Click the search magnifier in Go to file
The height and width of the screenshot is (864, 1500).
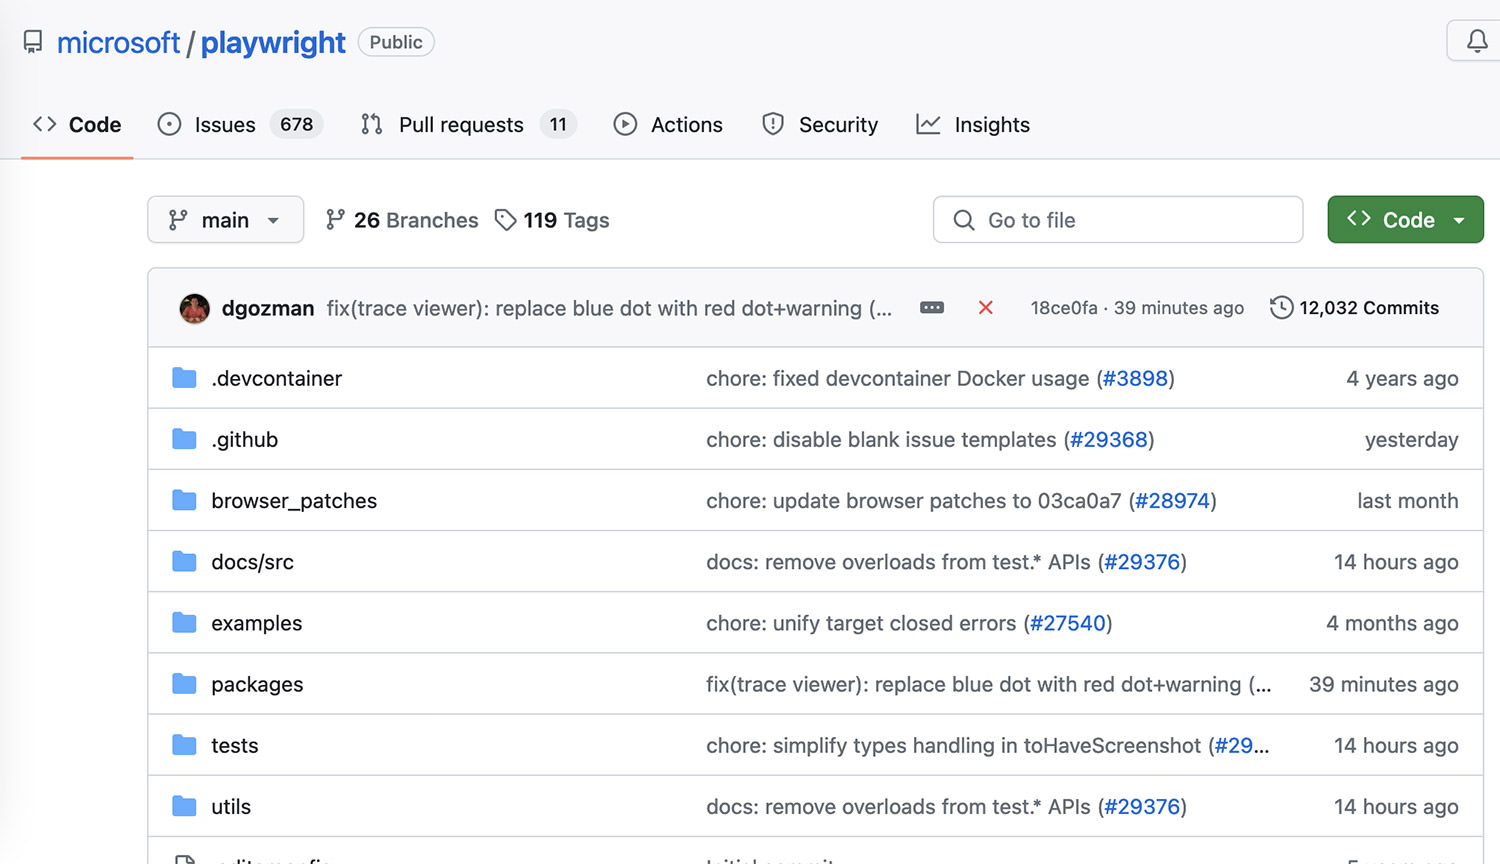point(964,220)
